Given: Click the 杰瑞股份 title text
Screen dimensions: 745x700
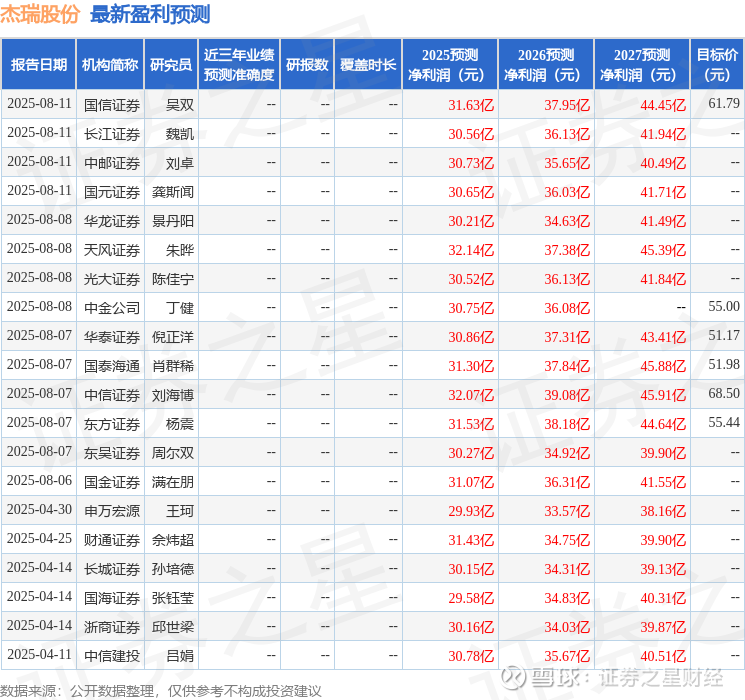Looking at the screenshot, I should [40, 14].
